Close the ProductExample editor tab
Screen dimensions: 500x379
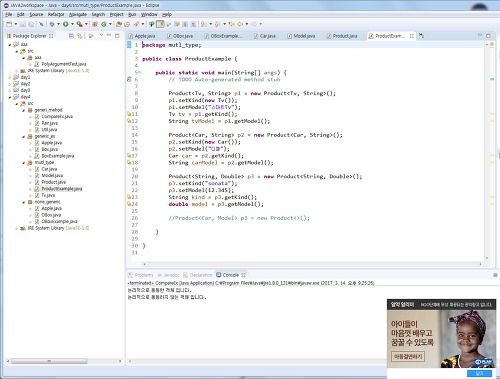(412, 36)
